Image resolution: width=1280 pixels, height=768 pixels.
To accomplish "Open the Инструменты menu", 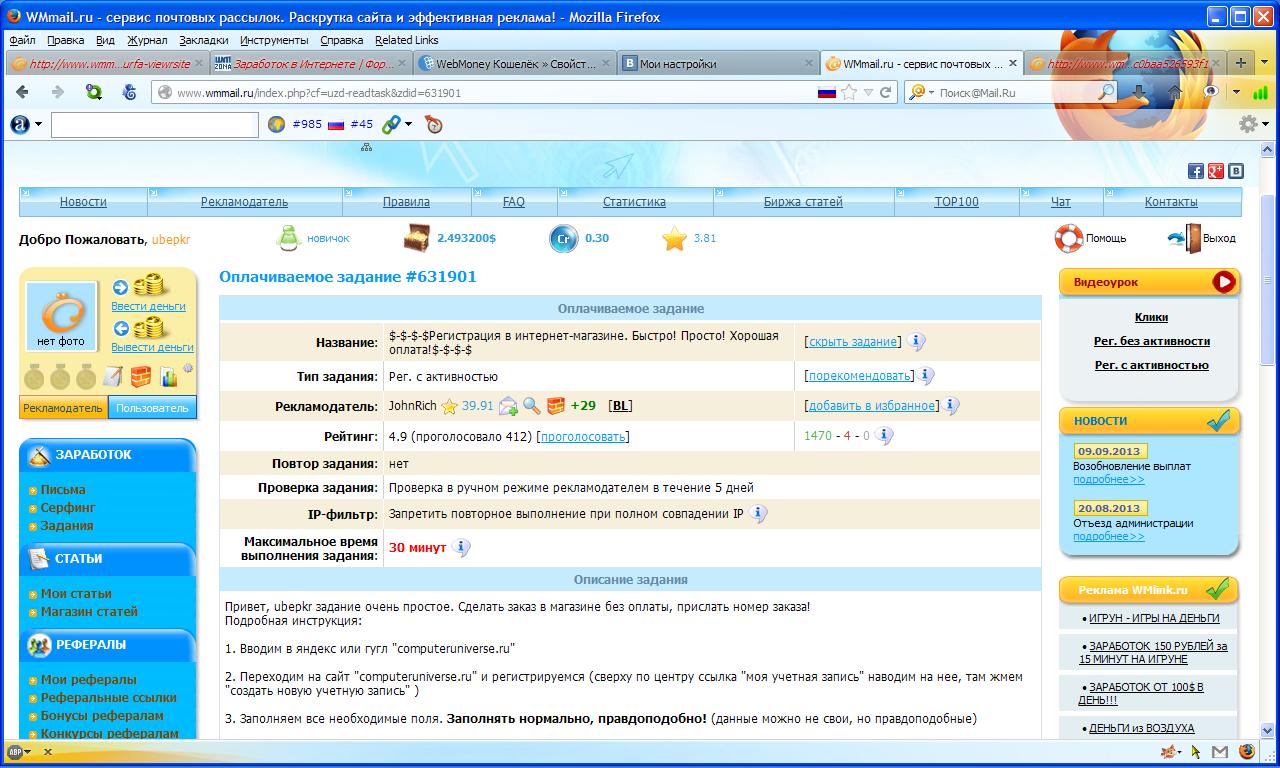I will coord(274,40).
